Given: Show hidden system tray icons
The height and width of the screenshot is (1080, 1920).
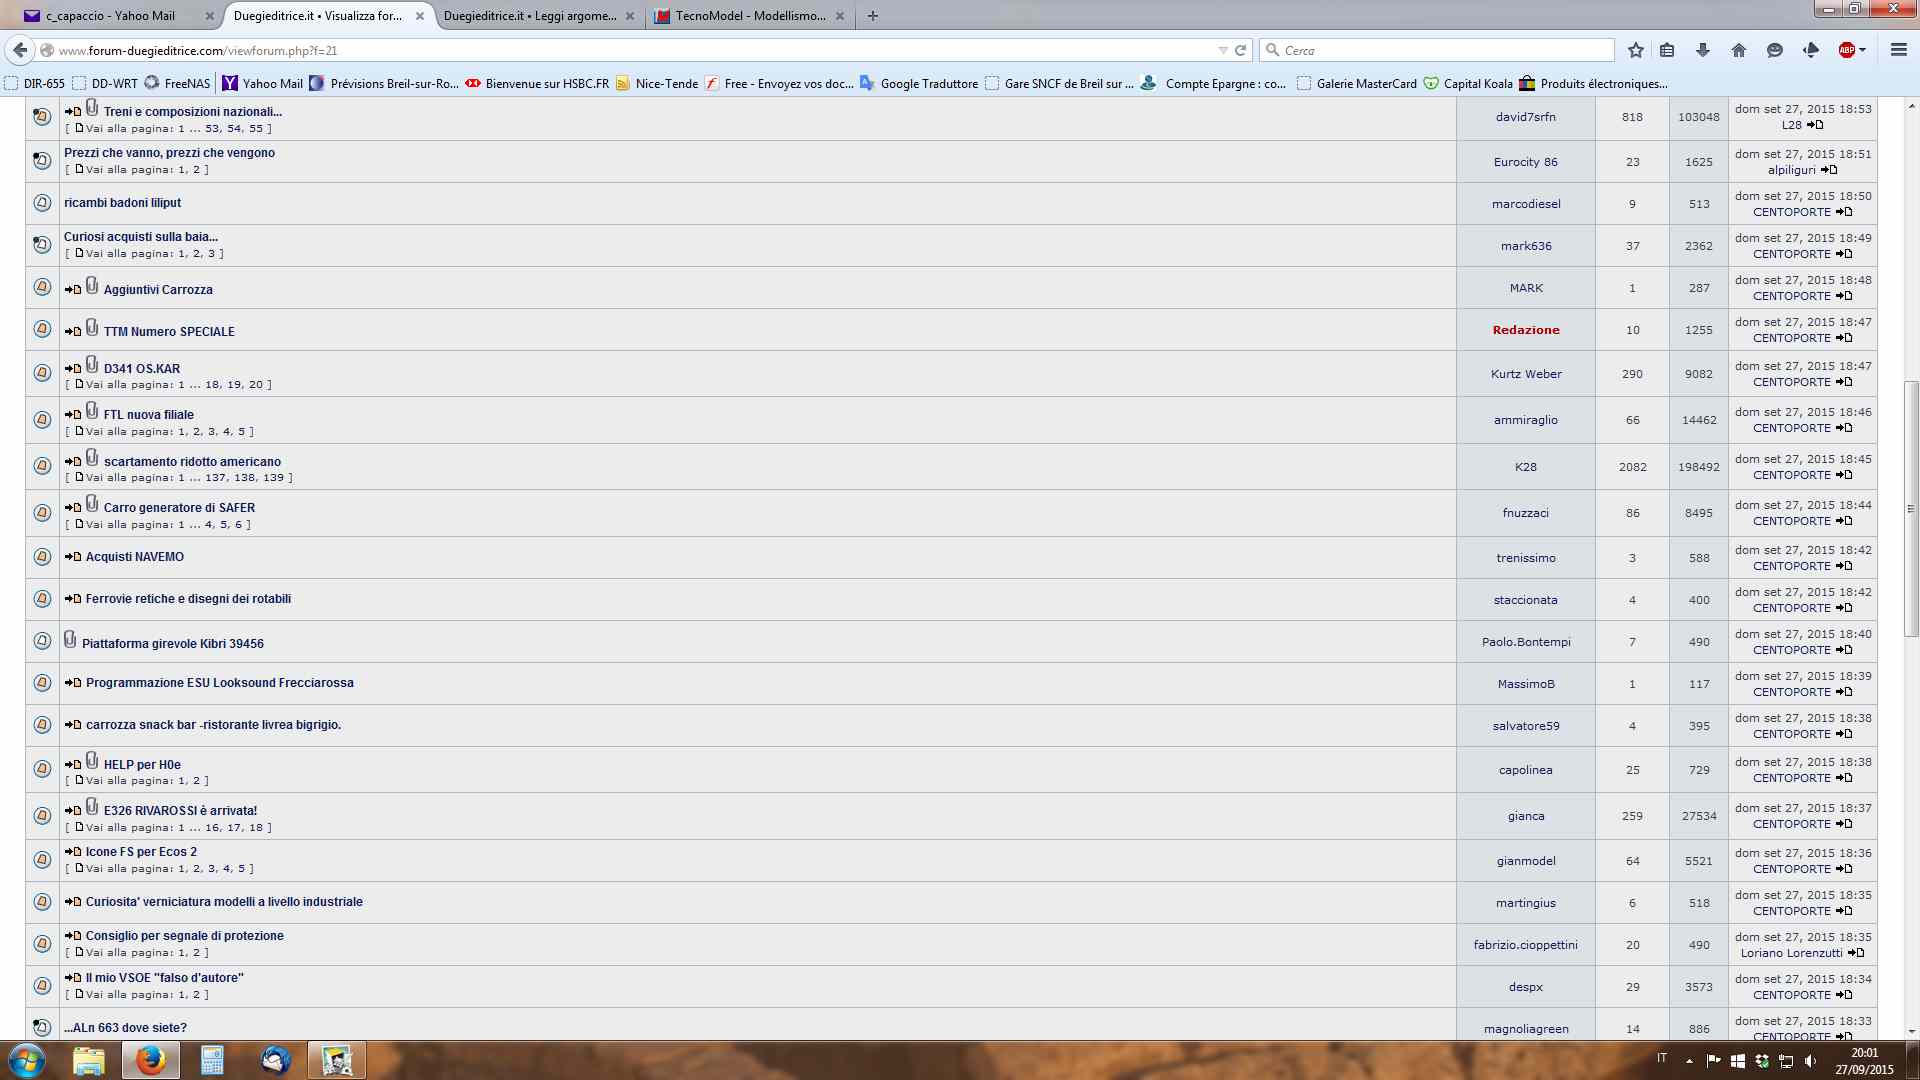Looking at the screenshot, I should tap(1689, 1061).
